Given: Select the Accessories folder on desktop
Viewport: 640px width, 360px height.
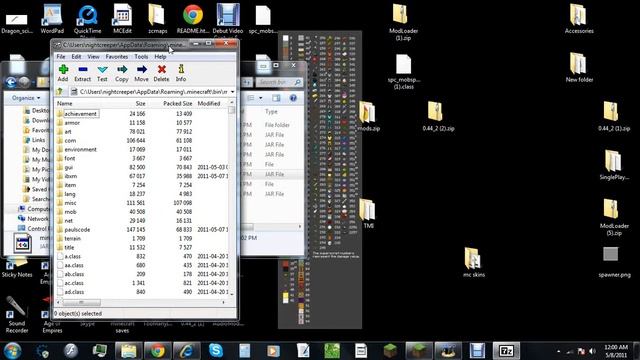Looking at the screenshot, I should 579,19.
